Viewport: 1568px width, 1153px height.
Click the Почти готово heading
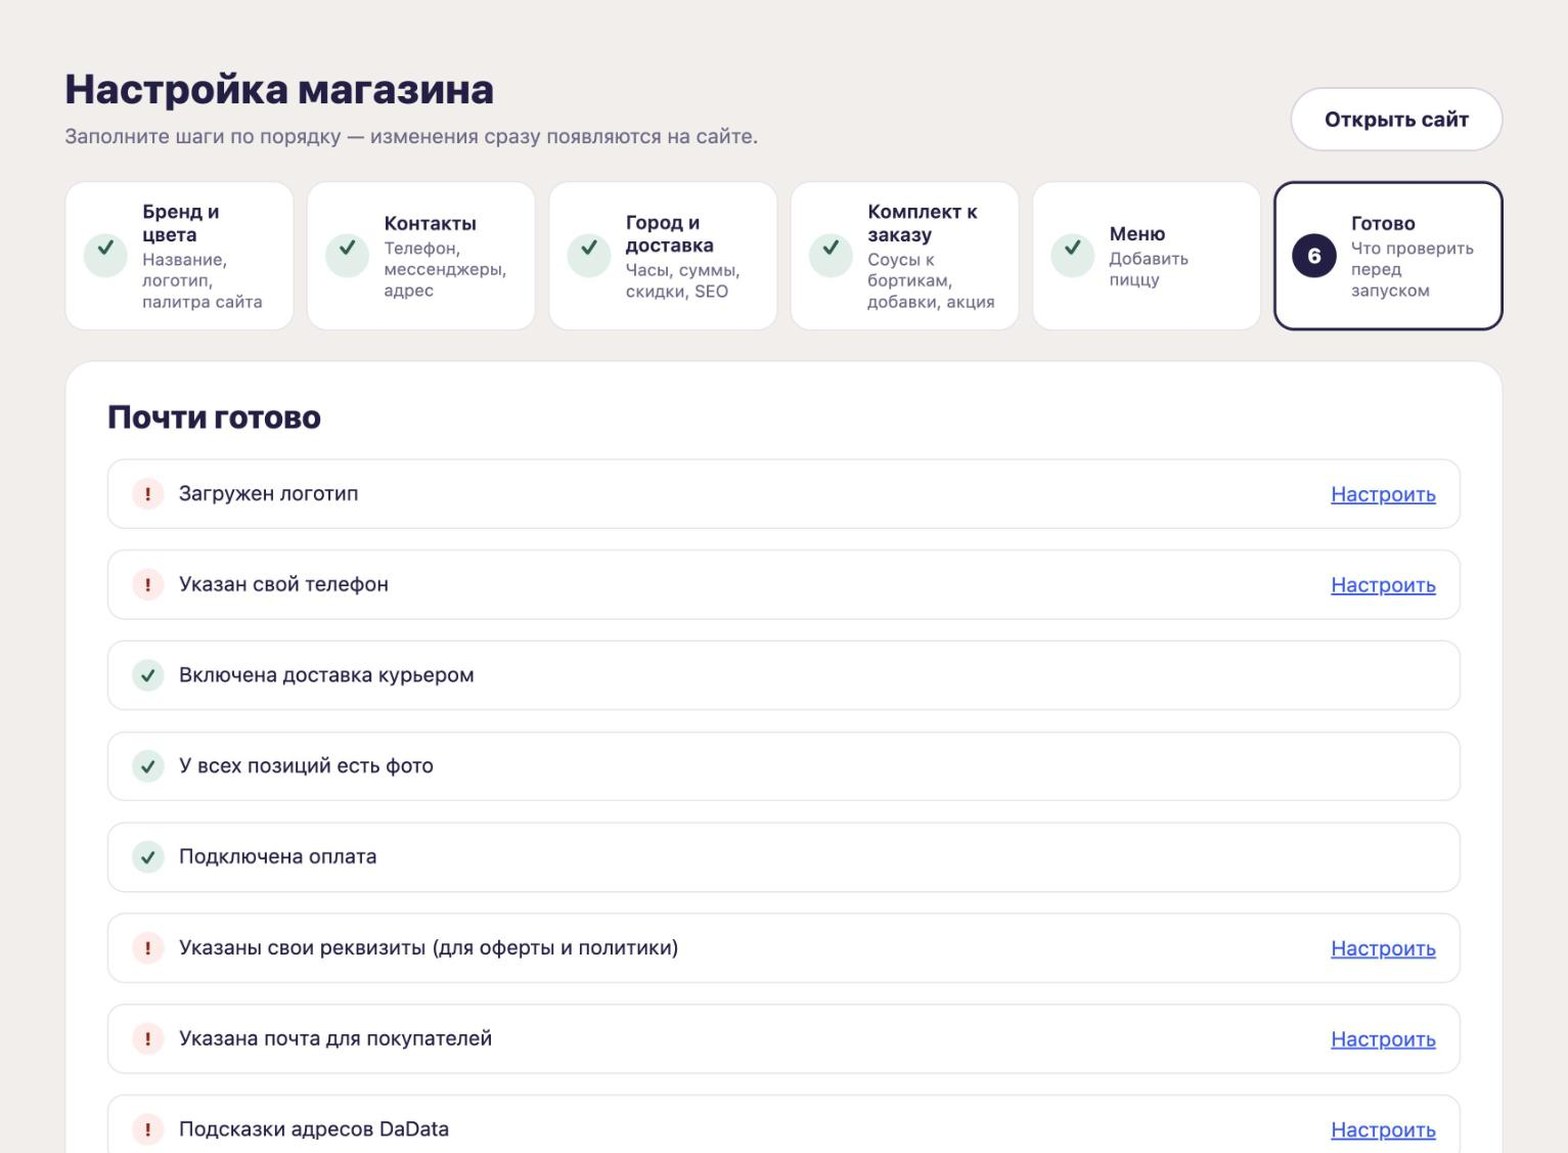click(x=214, y=417)
